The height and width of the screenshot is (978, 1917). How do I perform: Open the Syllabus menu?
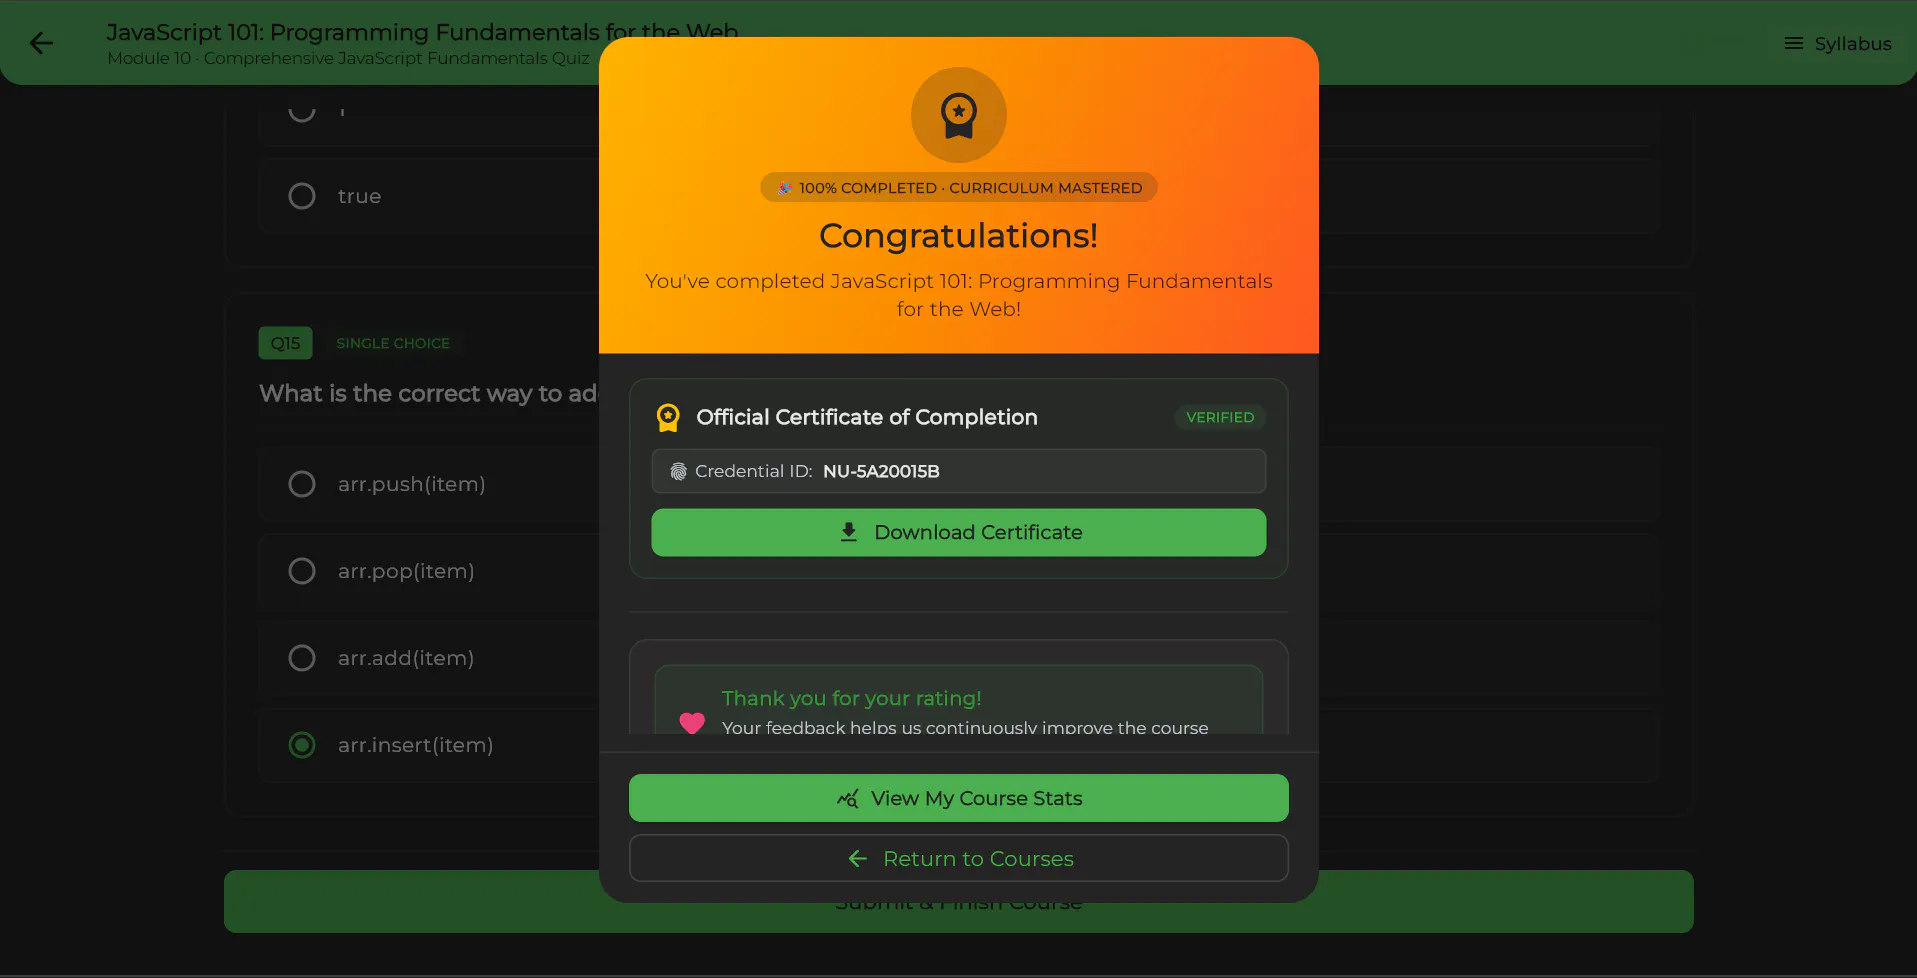1838,43
